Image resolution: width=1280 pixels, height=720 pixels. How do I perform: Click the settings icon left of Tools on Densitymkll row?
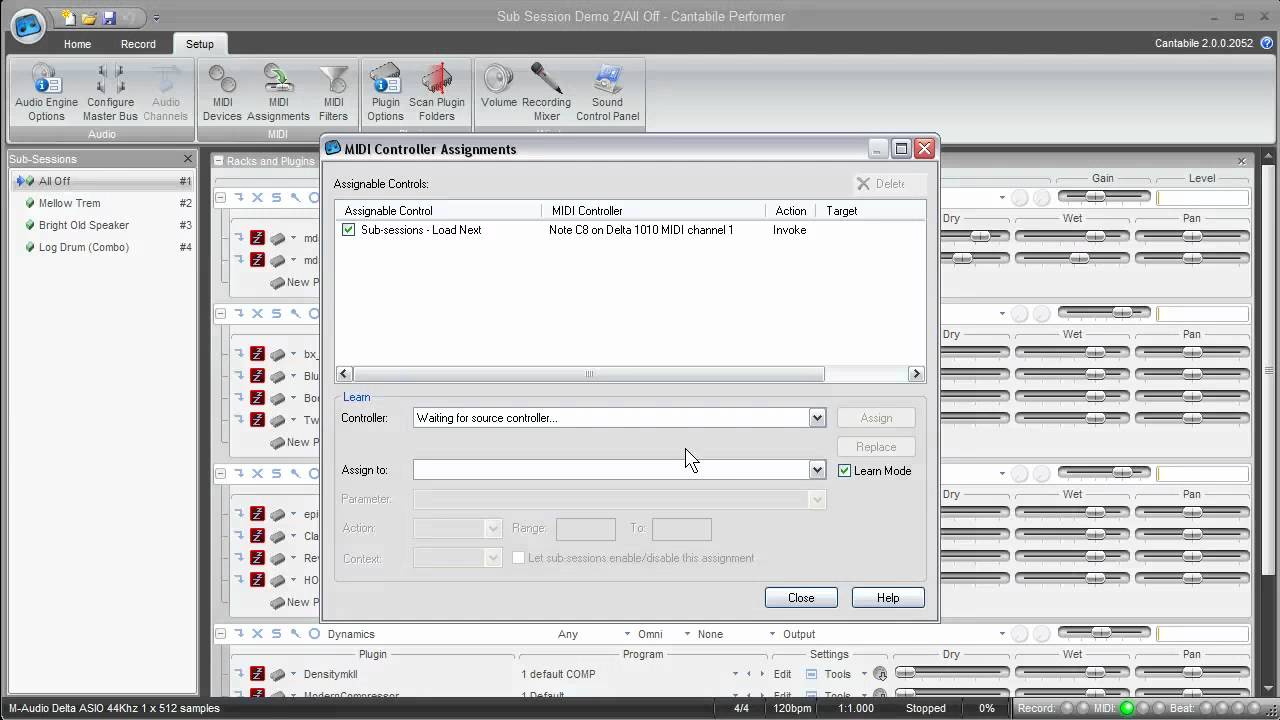[812, 674]
